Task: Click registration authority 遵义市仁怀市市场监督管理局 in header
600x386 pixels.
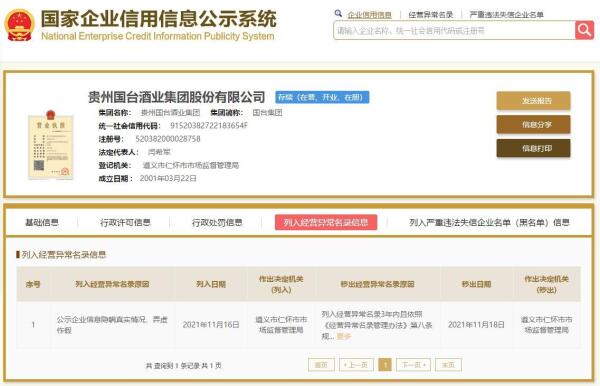Action: (191, 165)
